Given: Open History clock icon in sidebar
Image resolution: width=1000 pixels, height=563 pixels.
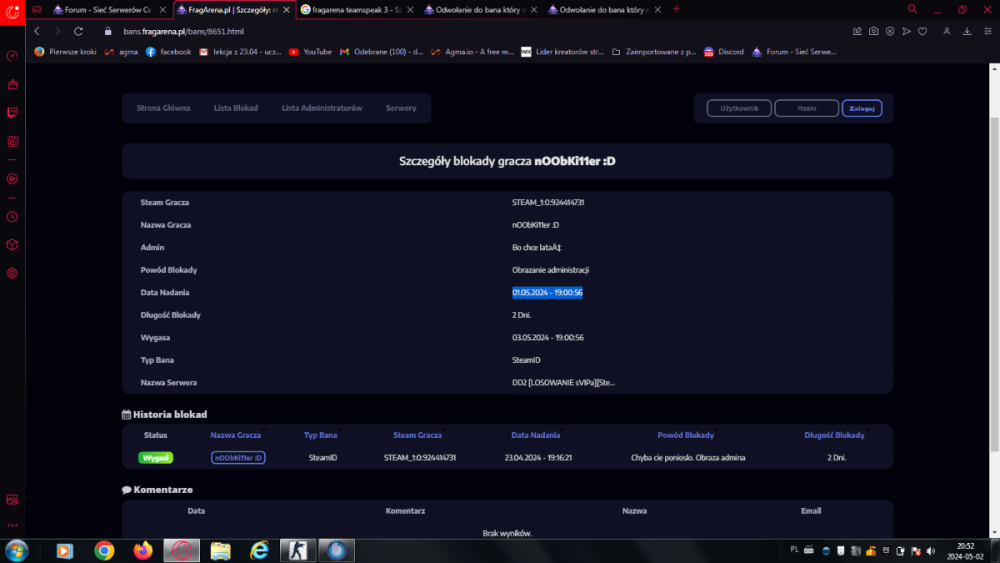Looking at the screenshot, I should click(12, 216).
